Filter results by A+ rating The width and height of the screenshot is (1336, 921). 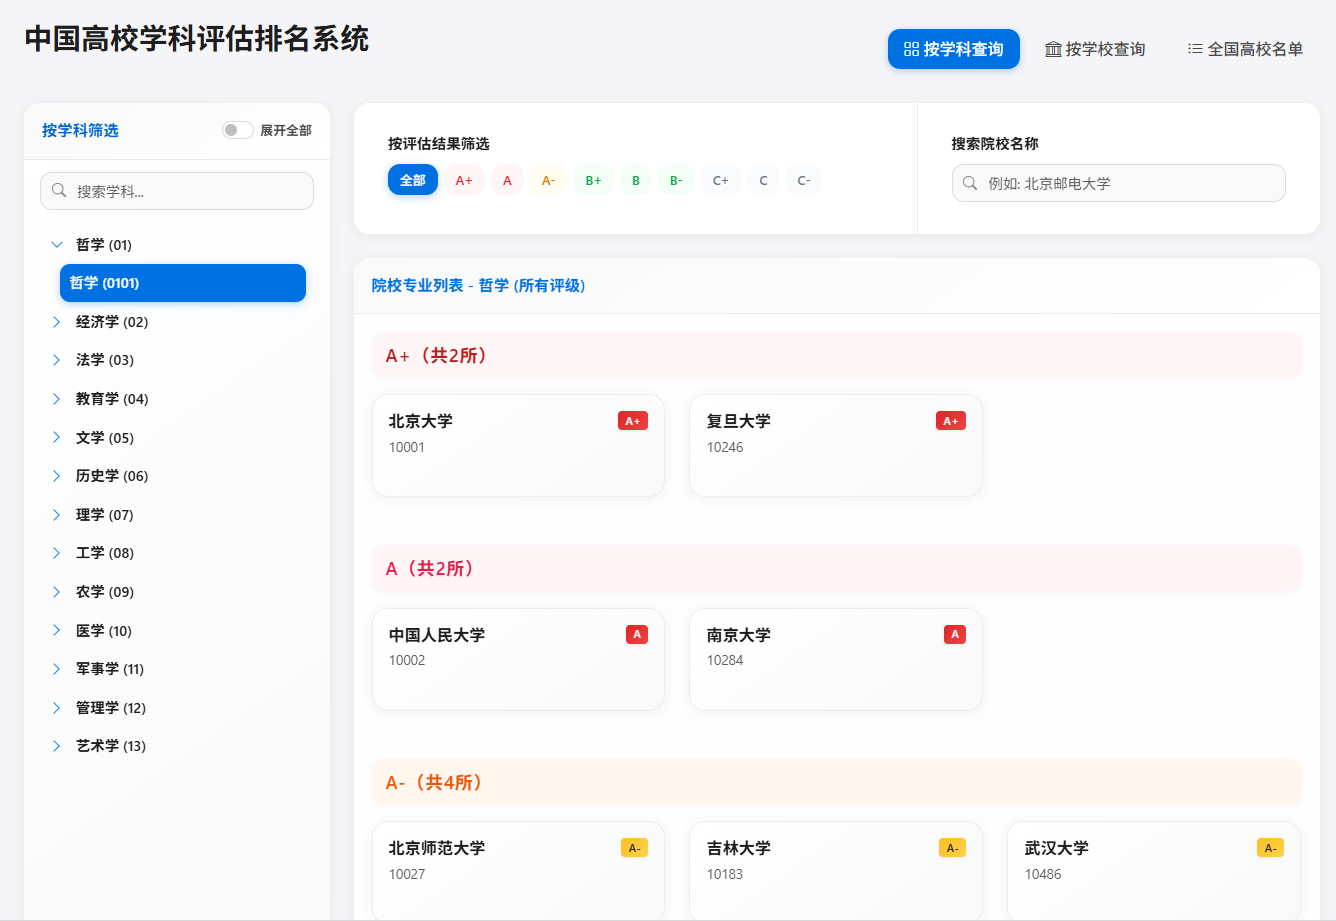[x=464, y=180]
